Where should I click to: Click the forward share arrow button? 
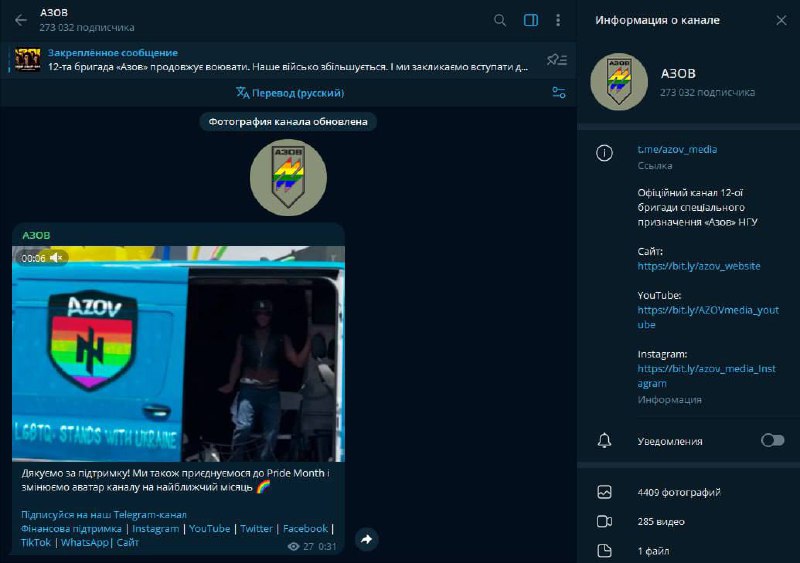(367, 539)
